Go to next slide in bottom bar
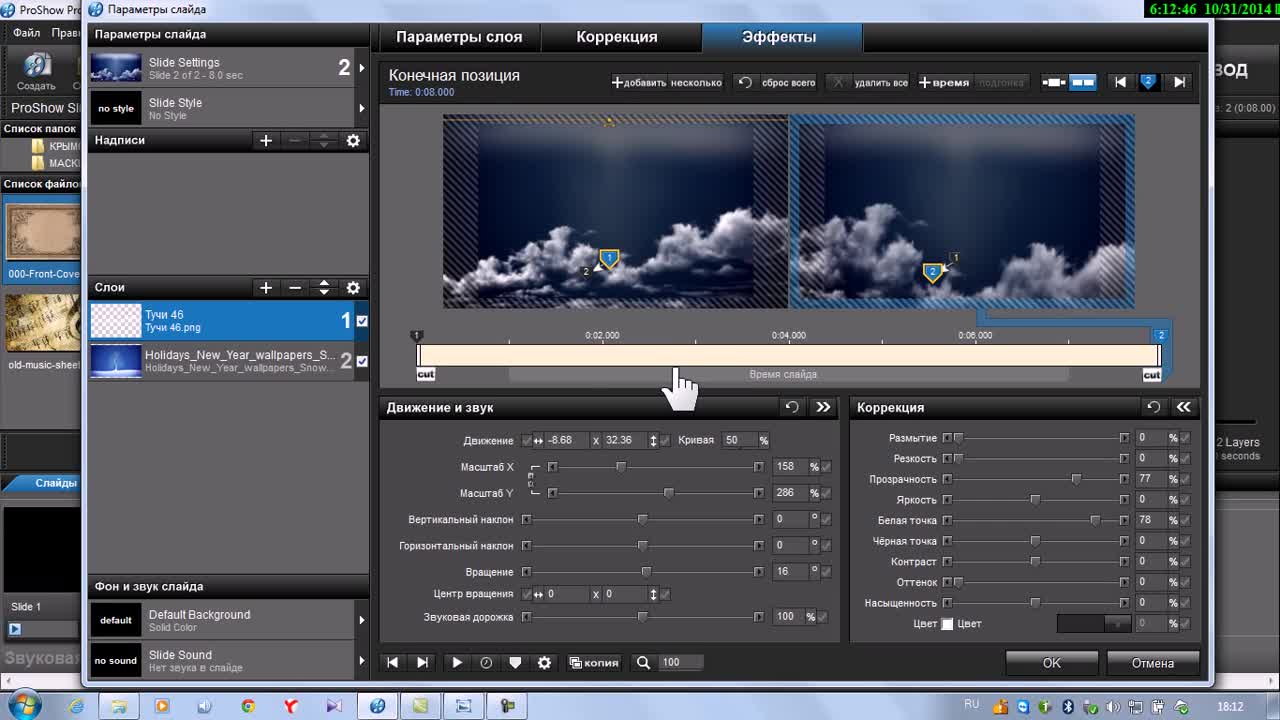The image size is (1280, 720). coord(422,662)
